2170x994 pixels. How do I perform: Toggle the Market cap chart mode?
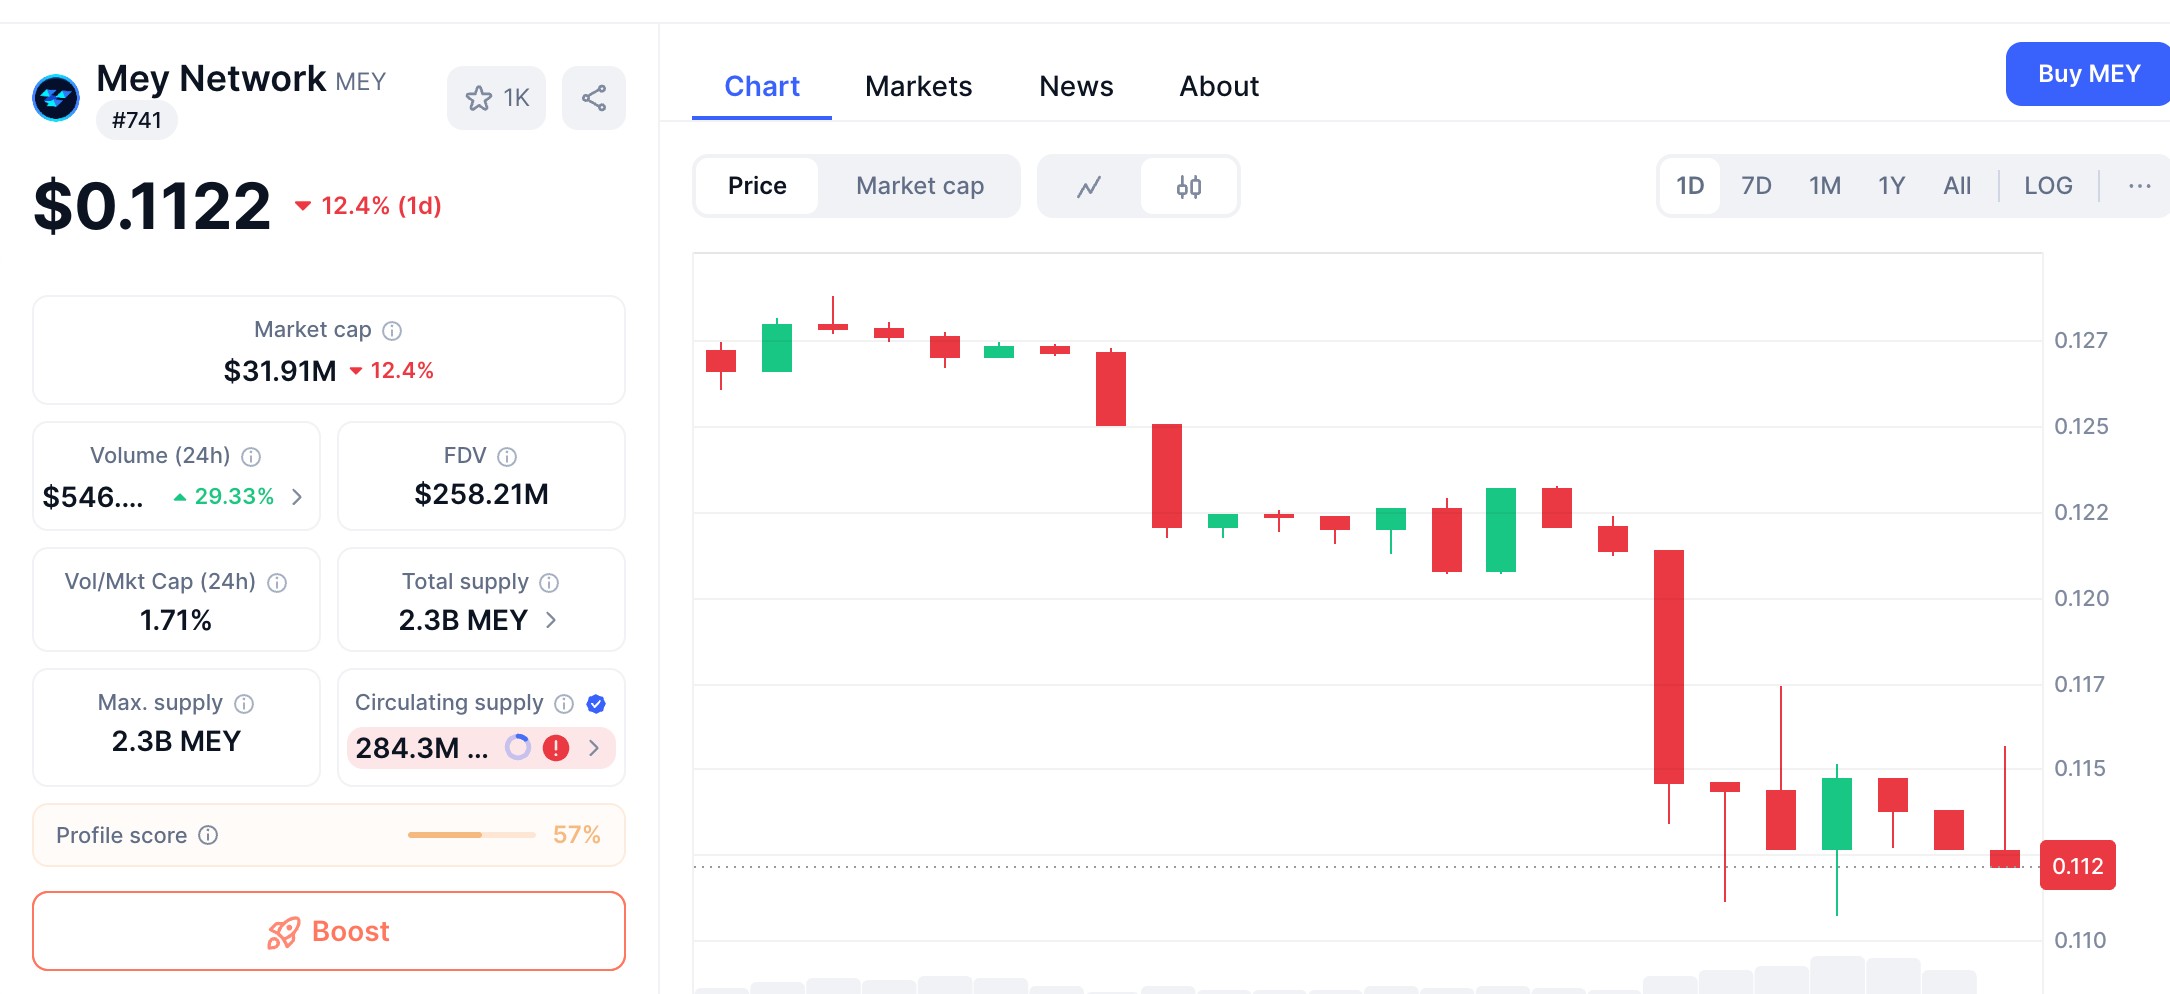click(920, 186)
